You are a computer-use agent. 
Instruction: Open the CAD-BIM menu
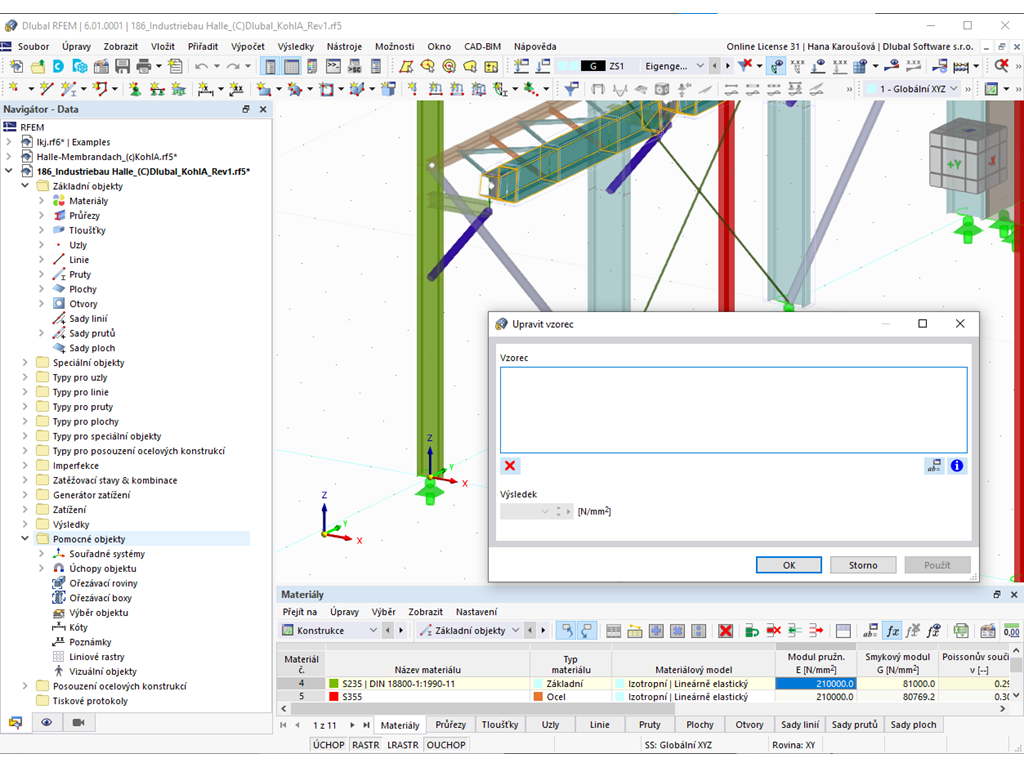pos(483,46)
